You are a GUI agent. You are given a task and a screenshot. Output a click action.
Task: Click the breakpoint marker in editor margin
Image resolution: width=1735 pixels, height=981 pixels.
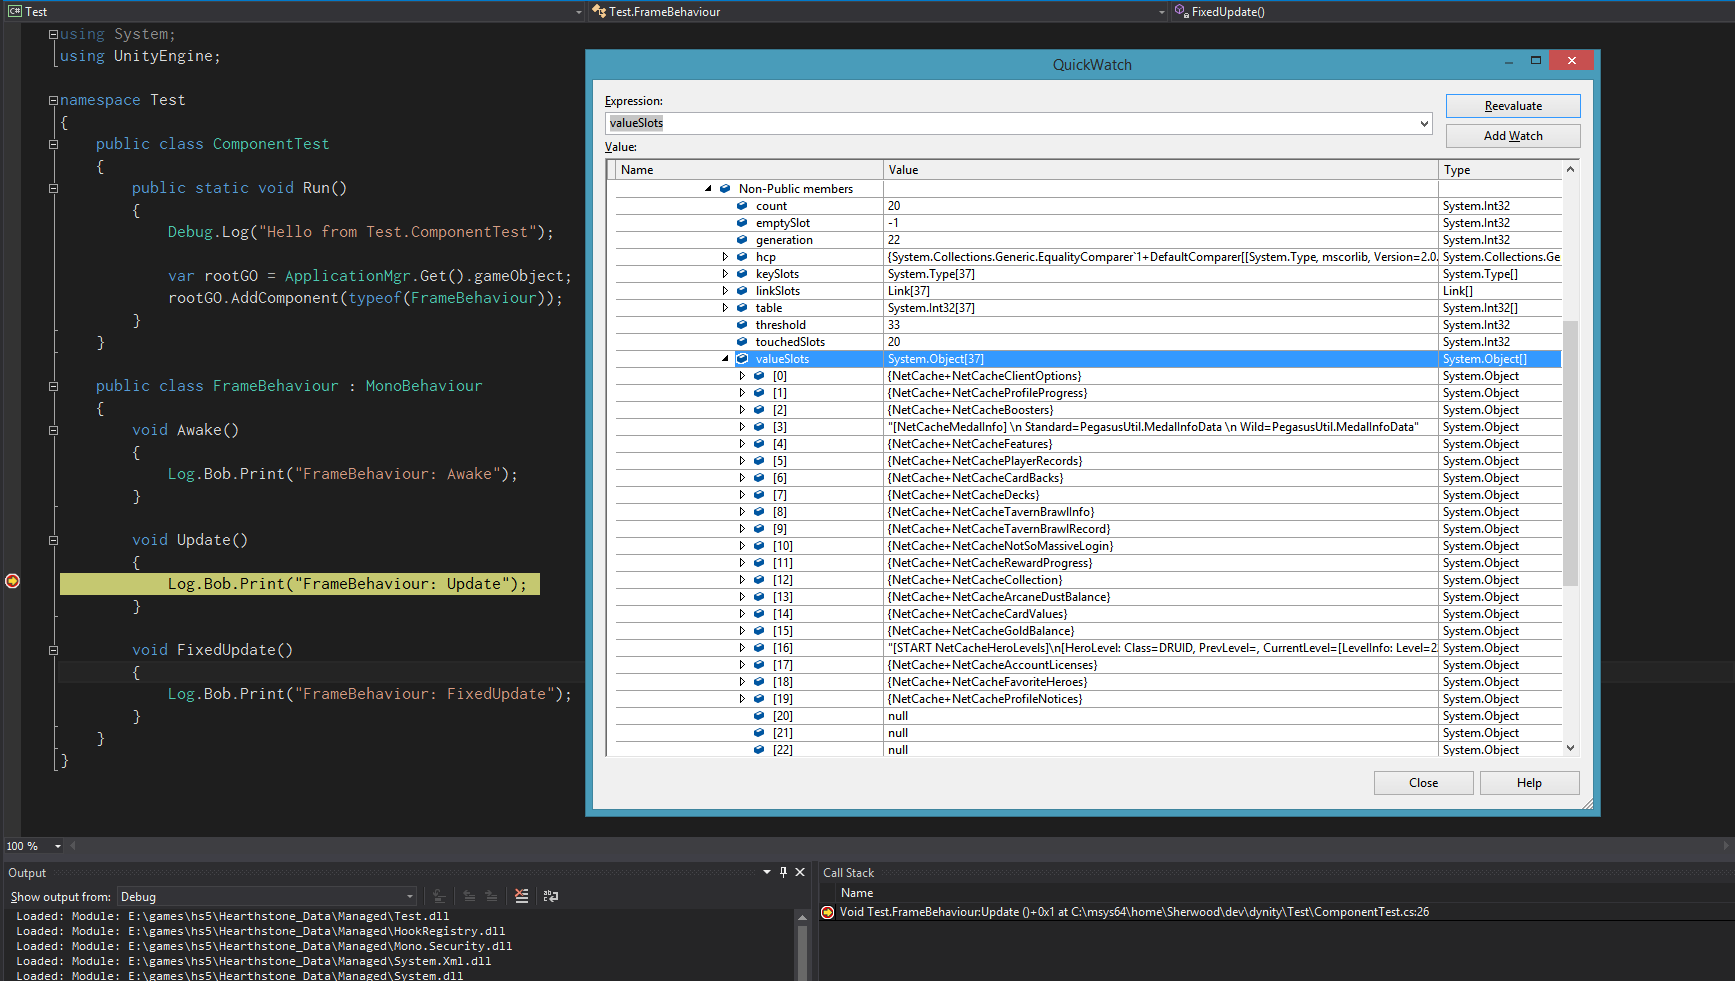tap(12, 581)
